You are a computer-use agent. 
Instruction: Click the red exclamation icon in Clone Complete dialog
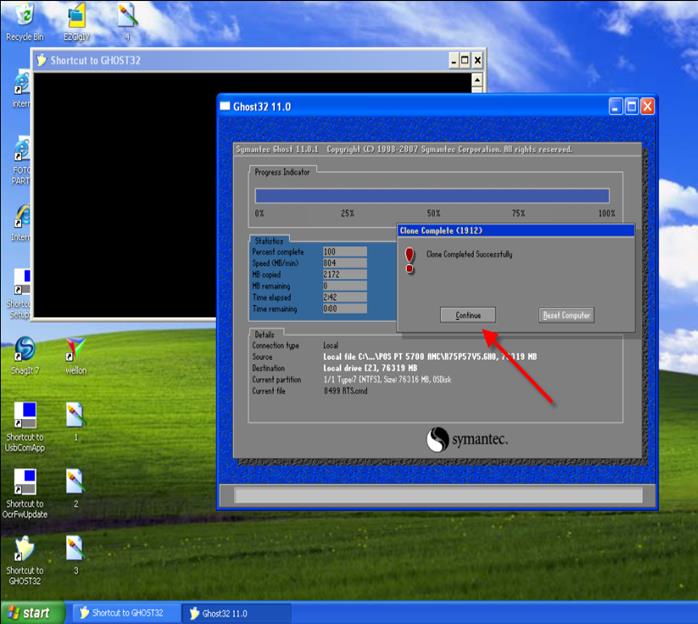pyautogui.click(x=410, y=260)
